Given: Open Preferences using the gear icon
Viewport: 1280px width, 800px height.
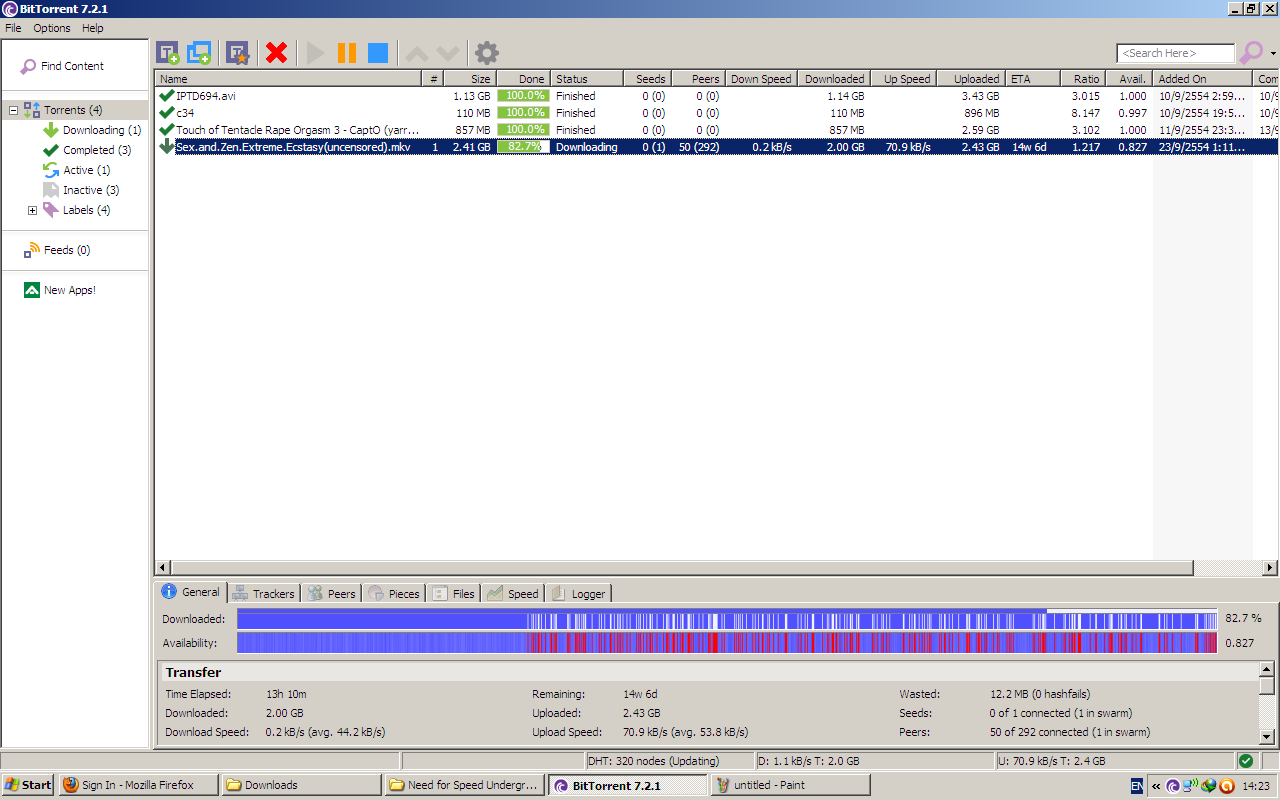Looking at the screenshot, I should pyautogui.click(x=486, y=53).
